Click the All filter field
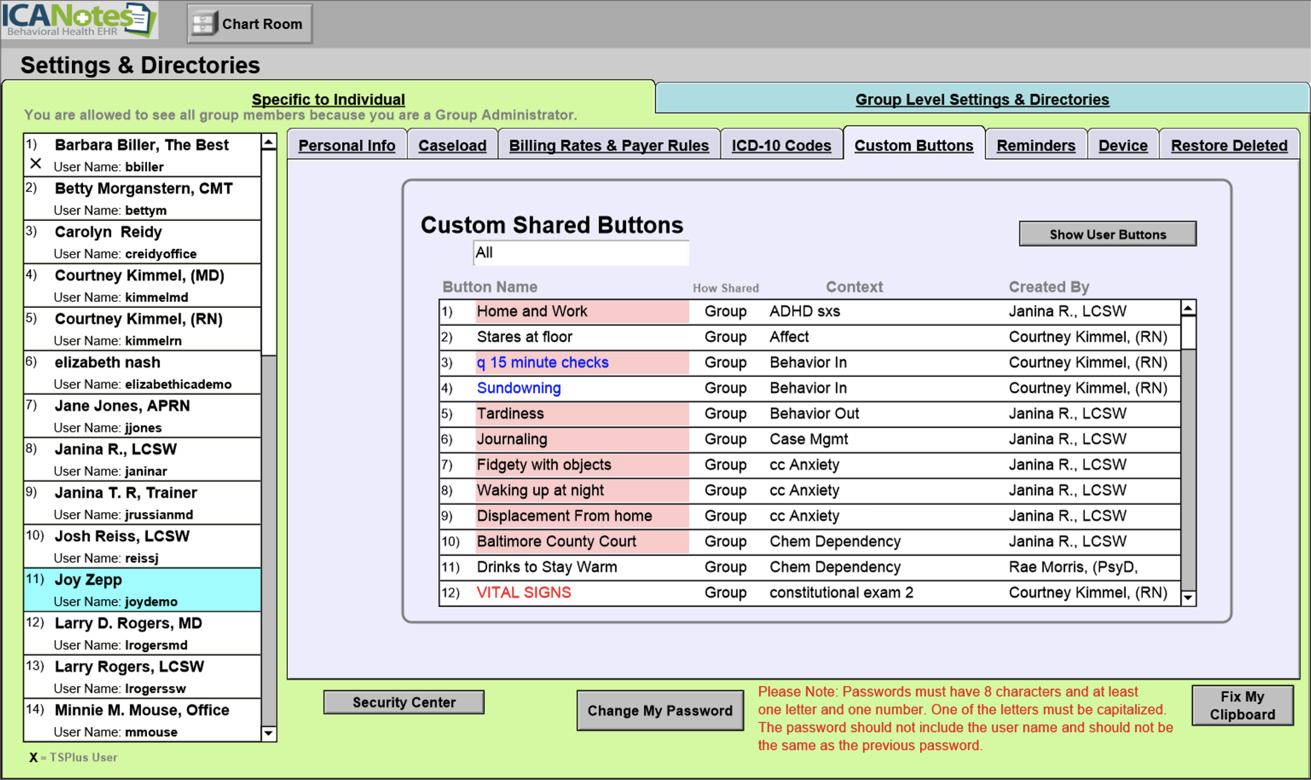This screenshot has height=780, width=1311. point(580,253)
